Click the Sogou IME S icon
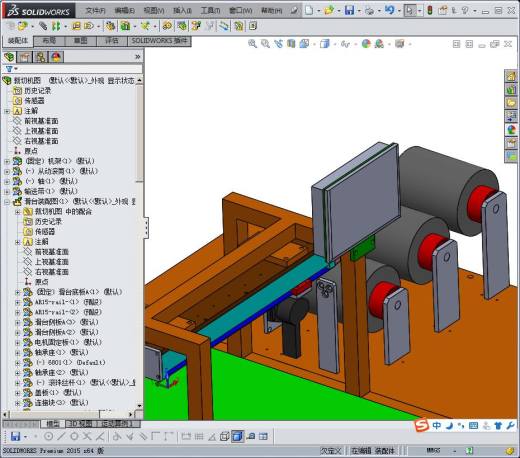520x458 pixels. pyautogui.click(x=421, y=425)
